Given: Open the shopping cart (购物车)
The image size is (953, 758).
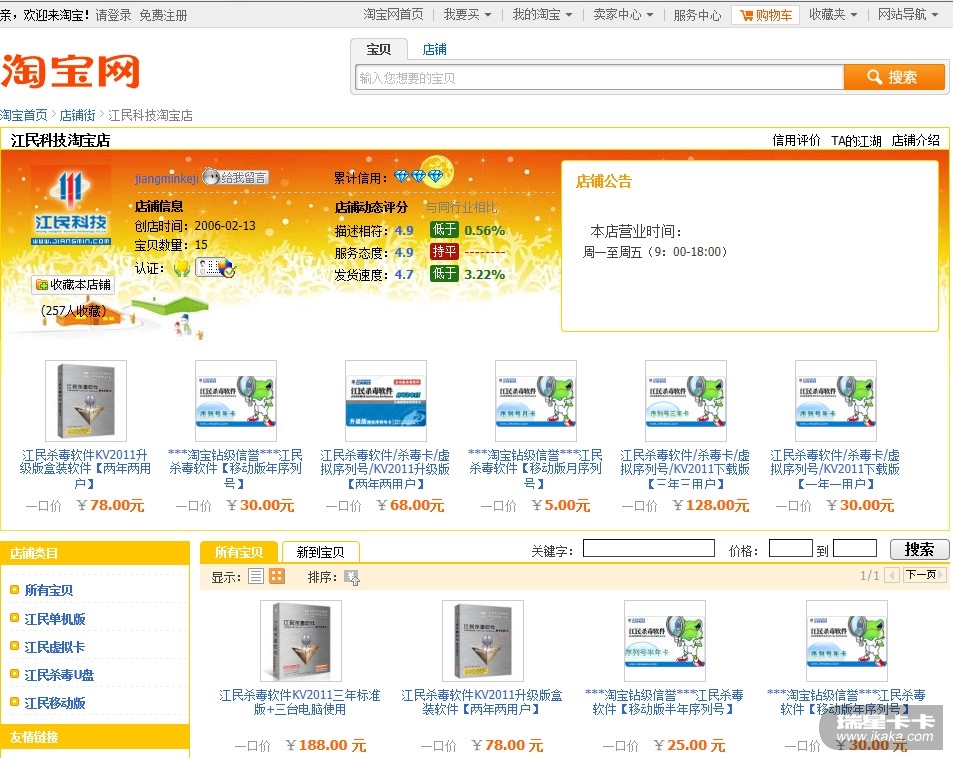Looking at the screenshot, I should pos(765,15).
